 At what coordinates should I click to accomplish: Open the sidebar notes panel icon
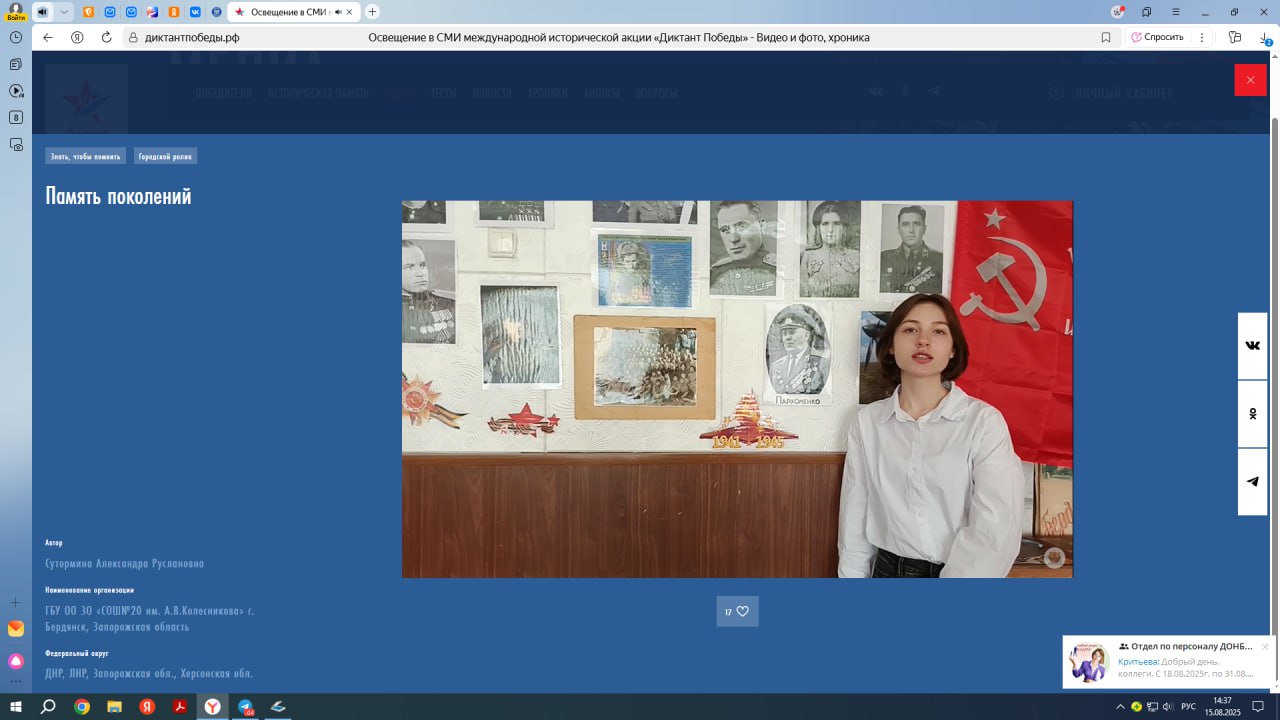16,64
